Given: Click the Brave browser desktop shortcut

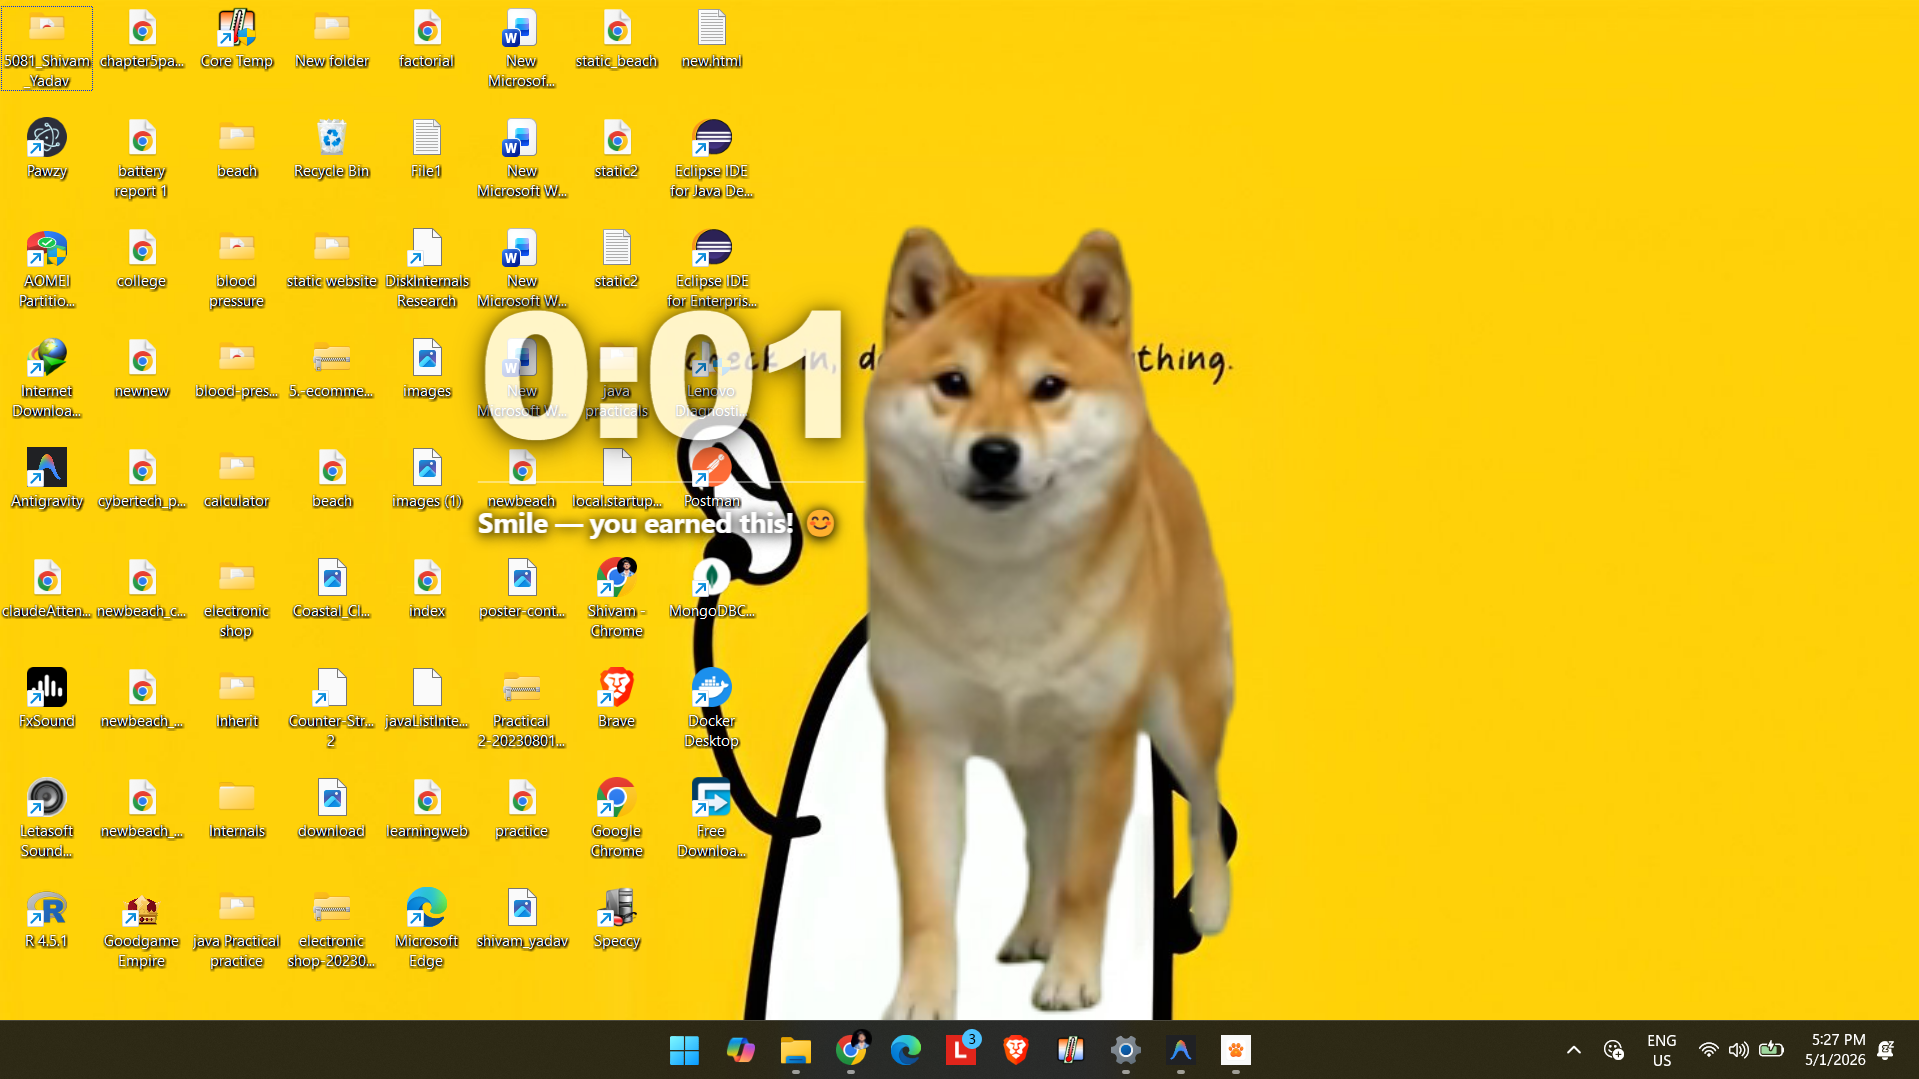Looking at the screenshot, I should tap(617, 699).
